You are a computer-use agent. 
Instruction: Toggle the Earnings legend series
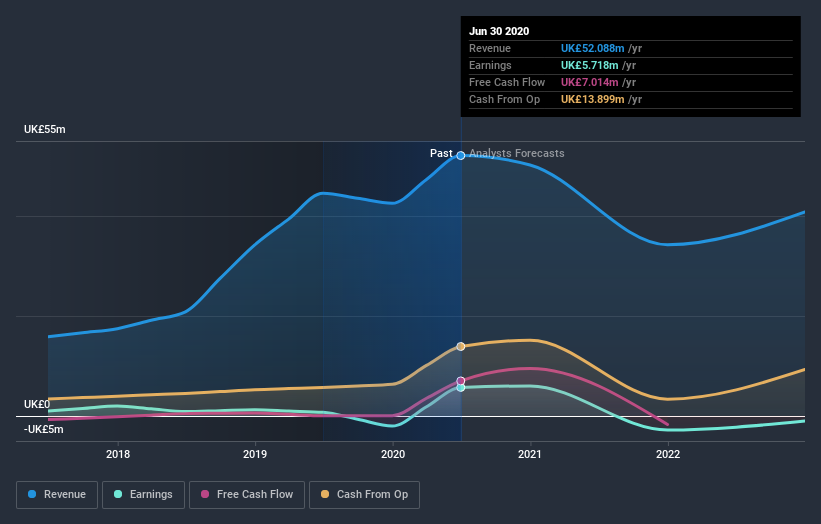pyautogui.click(x=143, y=495)
